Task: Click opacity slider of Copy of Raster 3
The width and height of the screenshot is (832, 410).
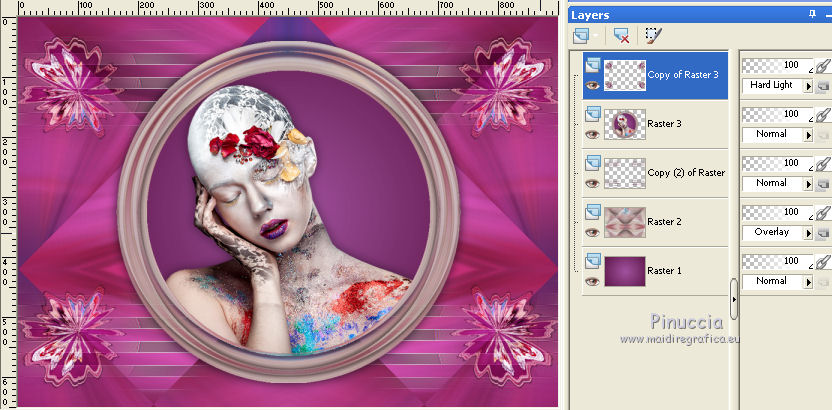Action: 777,65
